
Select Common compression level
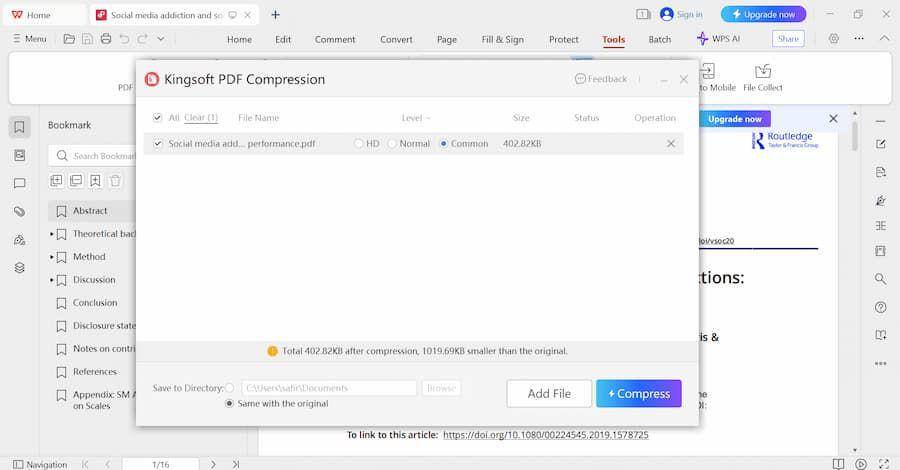click(444, 143)
